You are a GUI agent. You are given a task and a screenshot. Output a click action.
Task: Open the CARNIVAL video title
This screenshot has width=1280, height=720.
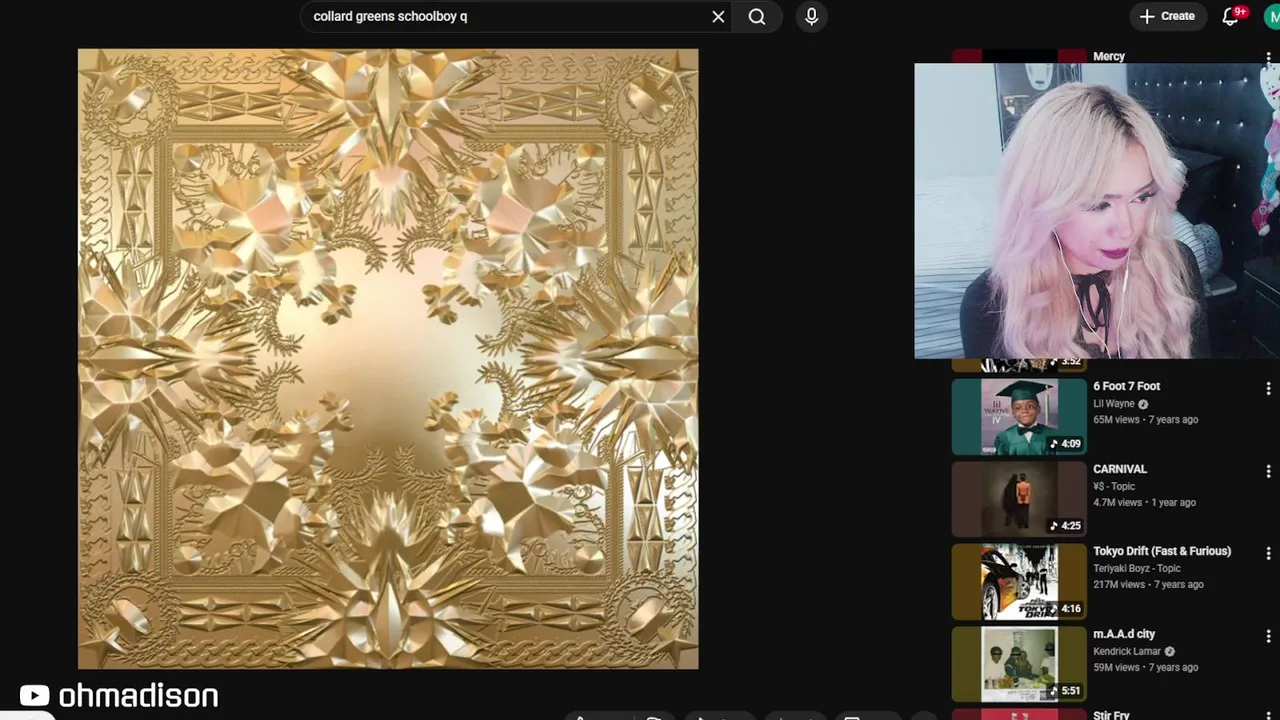1120,469
